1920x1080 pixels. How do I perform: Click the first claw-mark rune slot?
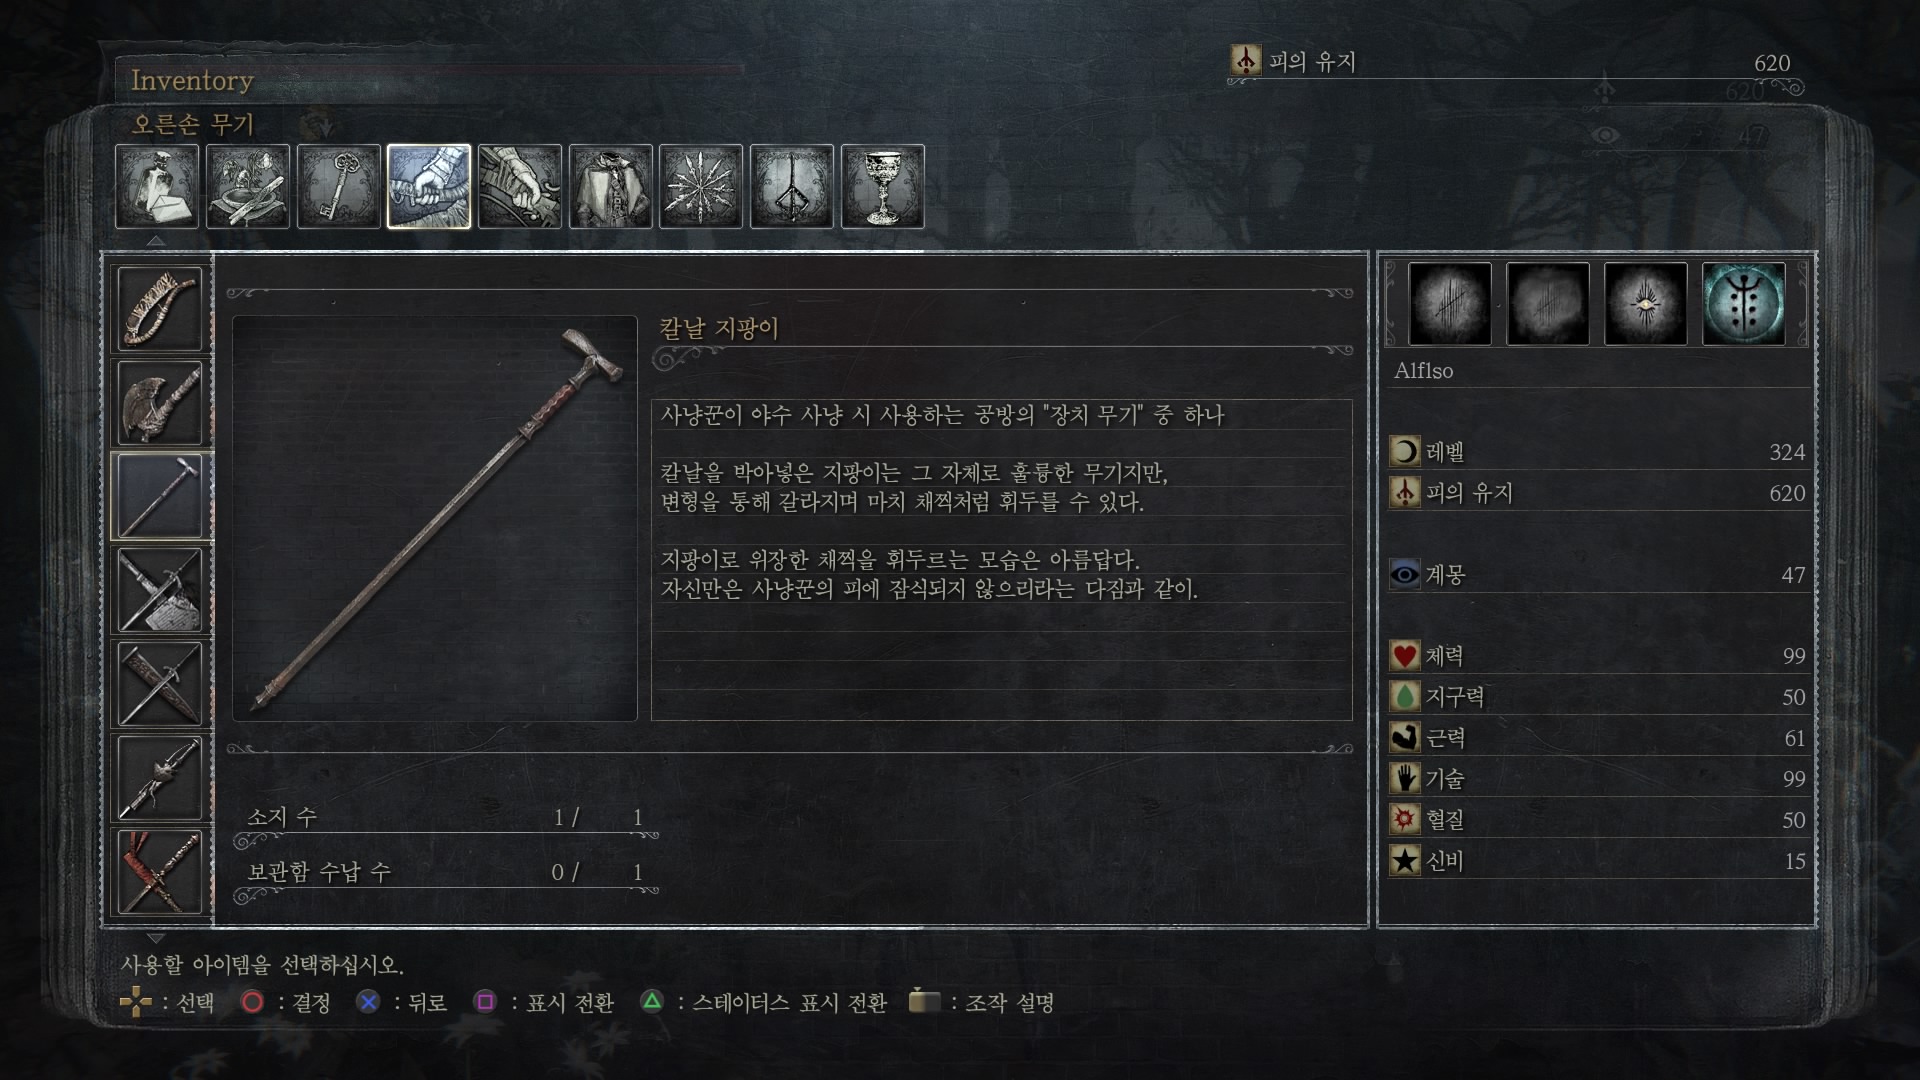[1450, 304]
